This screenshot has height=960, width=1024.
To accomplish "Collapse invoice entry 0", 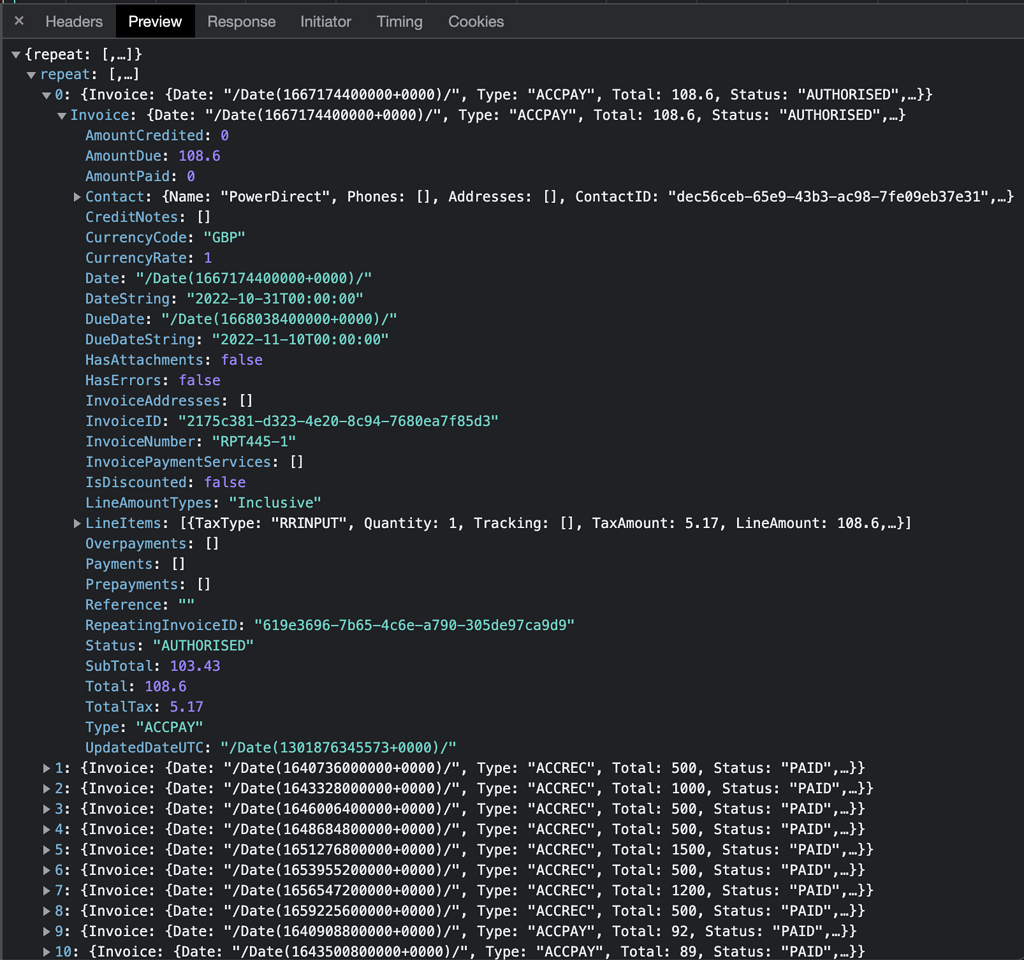I will coord(47,95).
